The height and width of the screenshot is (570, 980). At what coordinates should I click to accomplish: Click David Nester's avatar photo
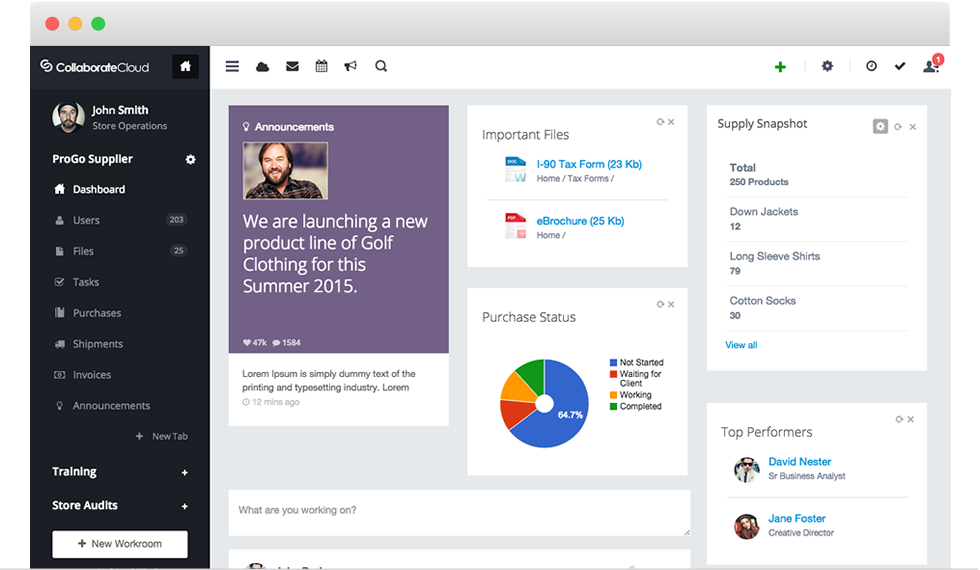[746, 469]
